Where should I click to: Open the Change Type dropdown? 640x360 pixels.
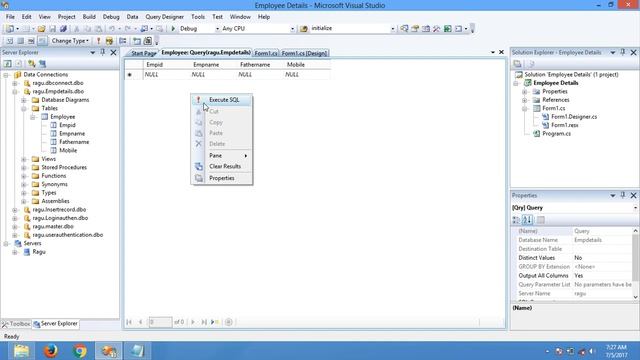[x=70, y=41]
